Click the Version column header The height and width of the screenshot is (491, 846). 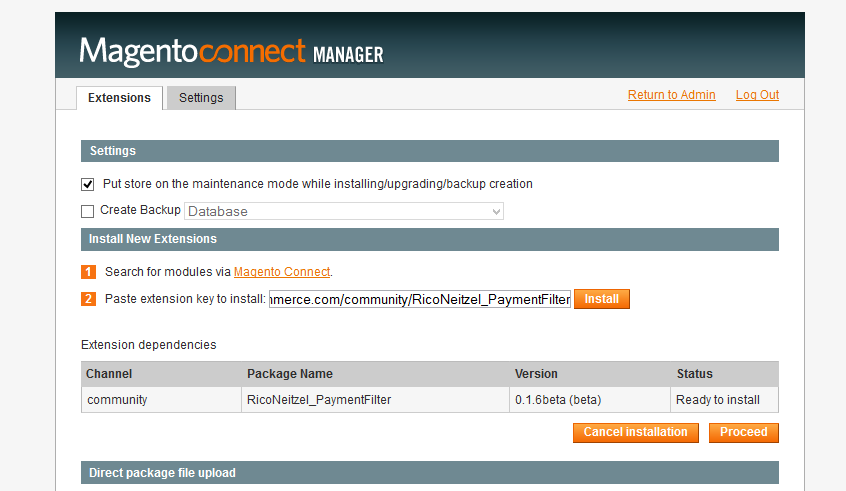pos(590,374)
